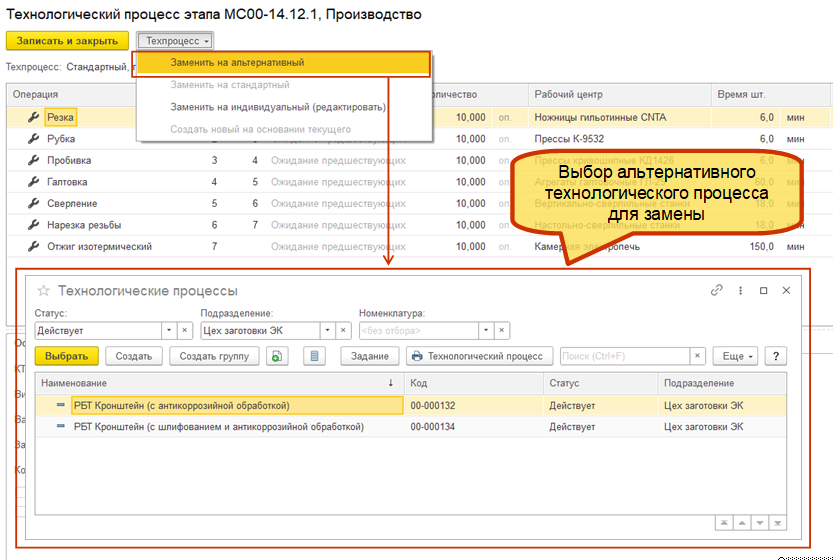
Task: Clear the Подразделение filter with X
Action: (343, 330)
